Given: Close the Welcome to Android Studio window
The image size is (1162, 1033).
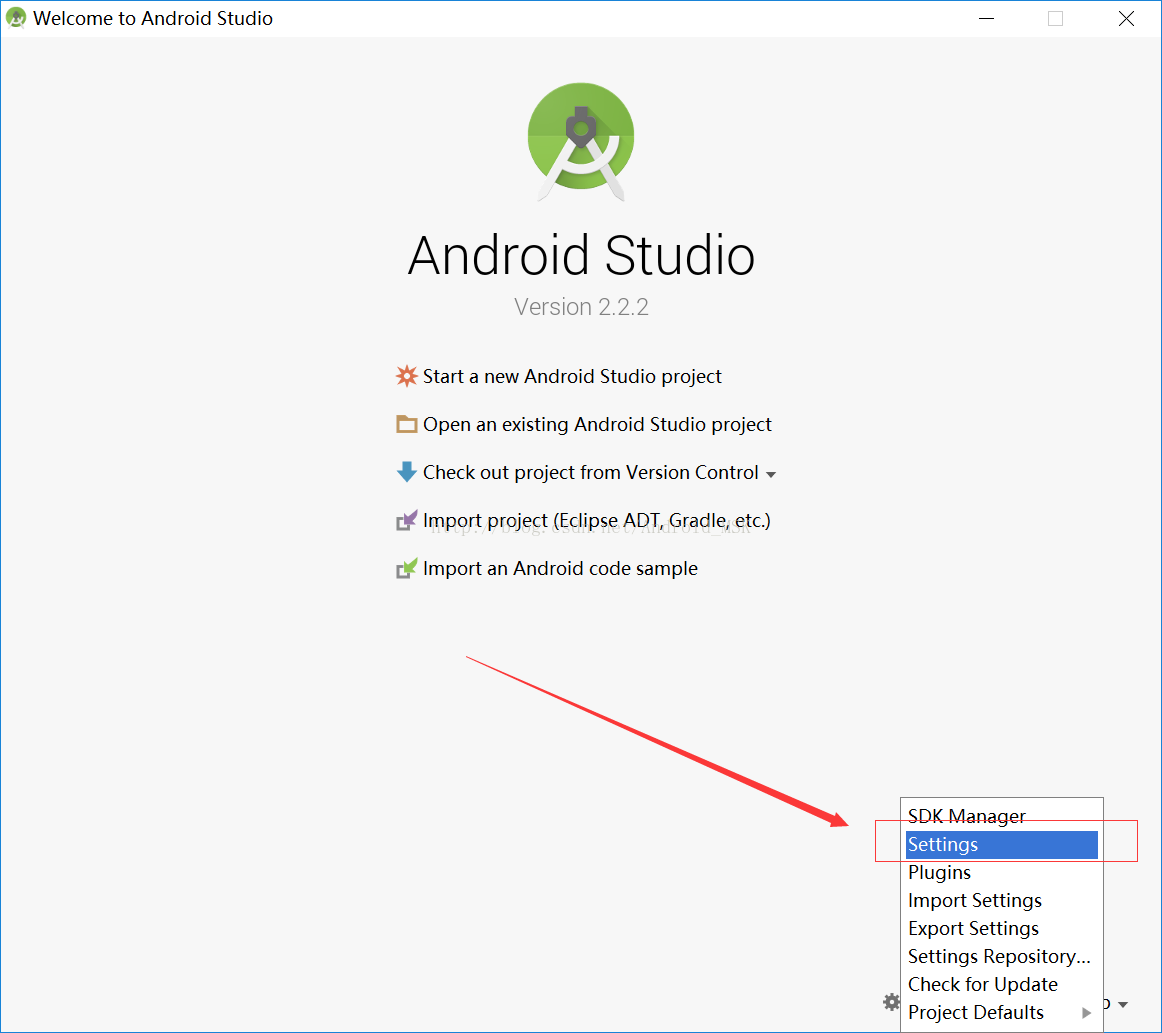Looking at the screenshot, I should point(1126,19).
